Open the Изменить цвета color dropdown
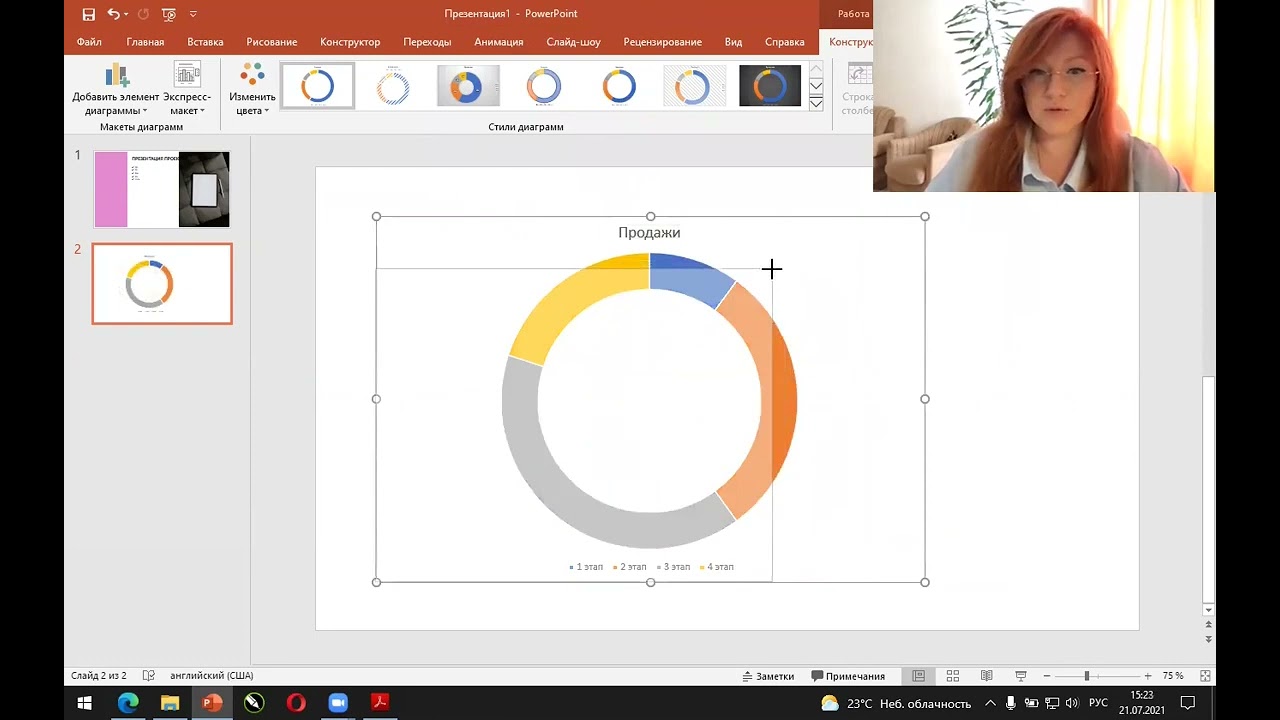The height and width of the screenshot is (720, 1280). click(252, 90)
